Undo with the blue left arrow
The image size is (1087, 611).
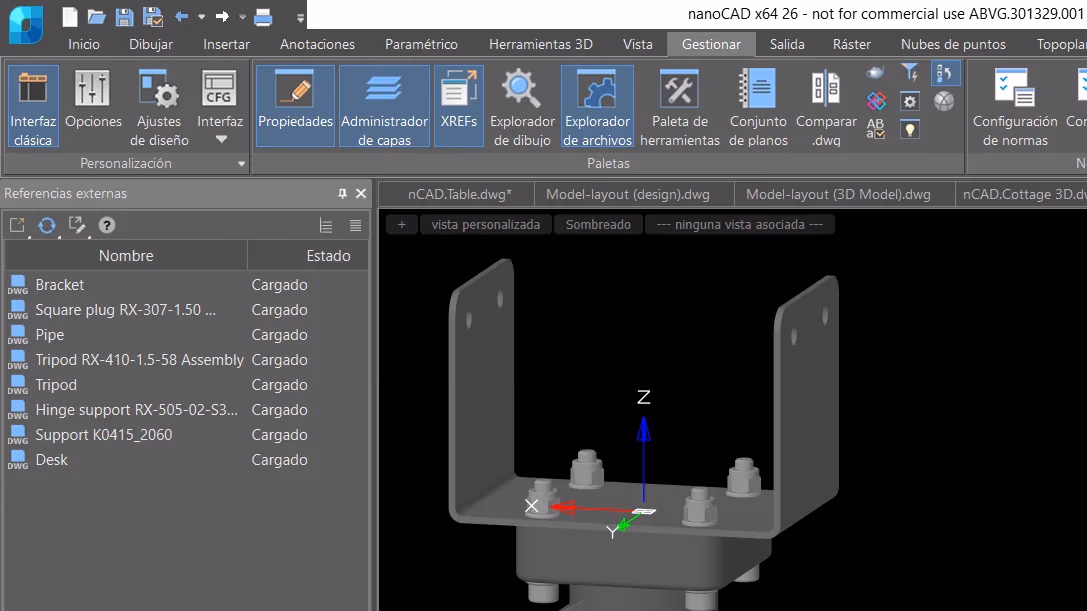click(x=182, y=17)
